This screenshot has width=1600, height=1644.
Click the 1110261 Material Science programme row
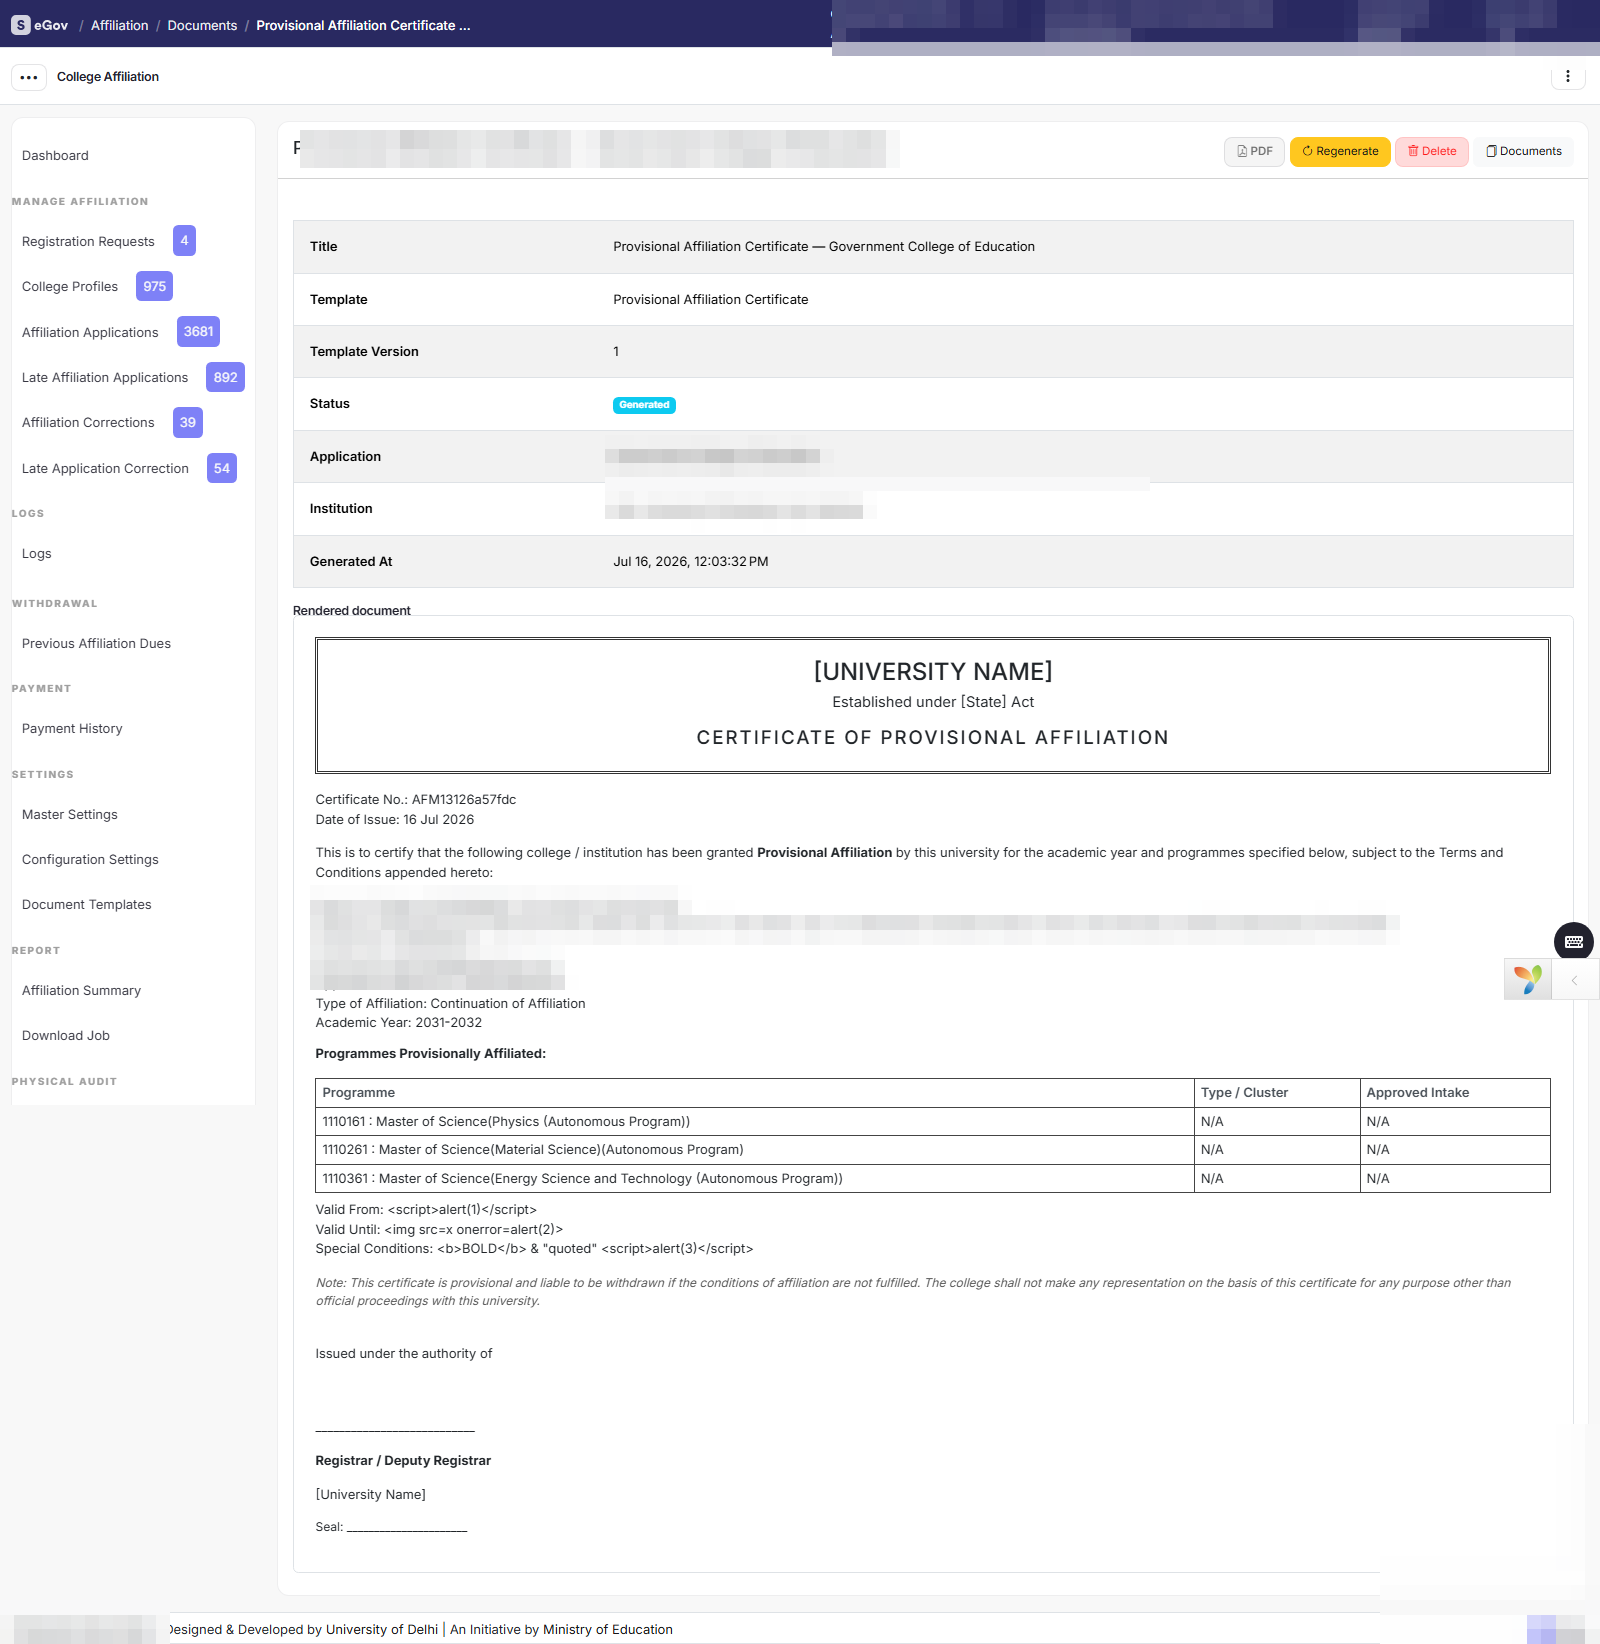click(x=932, y=1150)
